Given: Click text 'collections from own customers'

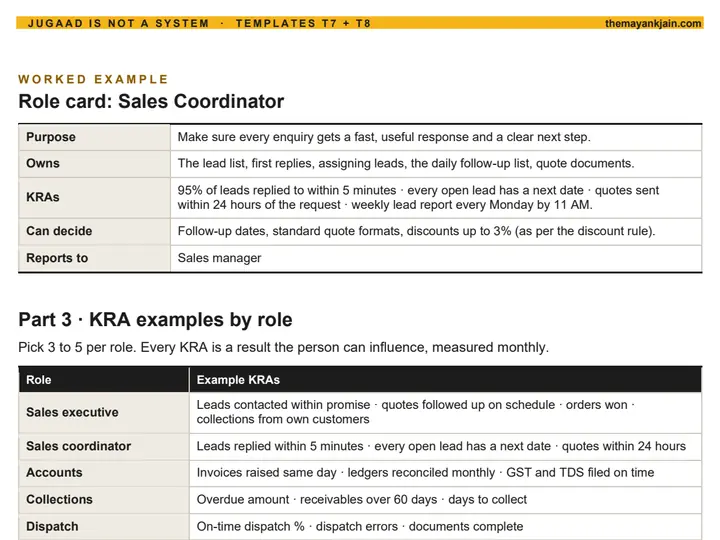Looking at the screenshot, I should click(283, 419).
